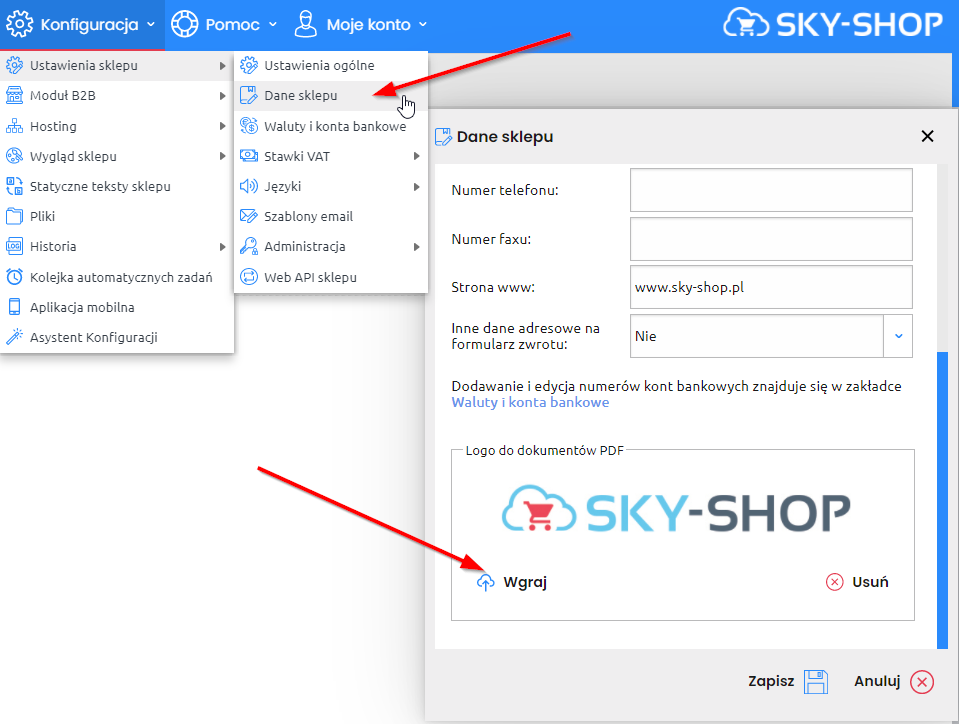The width and height of the screenshot is (959, 724).
Task: Expand the Historia submenu arrow
Action: (223, 247)
